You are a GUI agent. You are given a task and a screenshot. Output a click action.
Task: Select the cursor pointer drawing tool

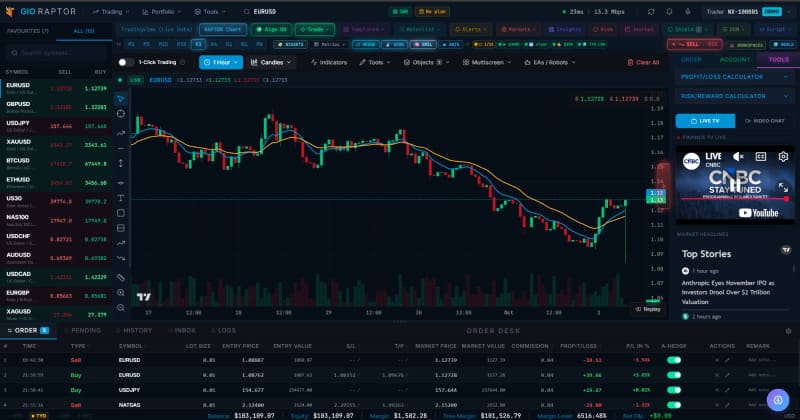121,98
